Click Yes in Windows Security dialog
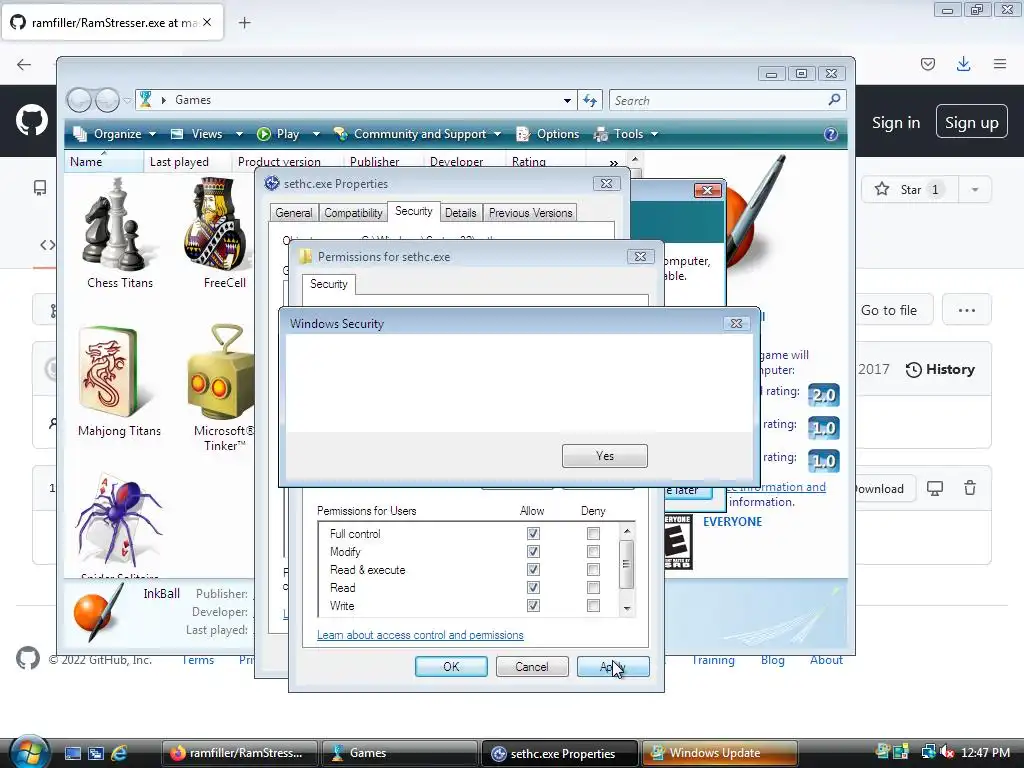The height and width of the screenshot is (768, 1024). pyautogui.click(x=605, y=456)
